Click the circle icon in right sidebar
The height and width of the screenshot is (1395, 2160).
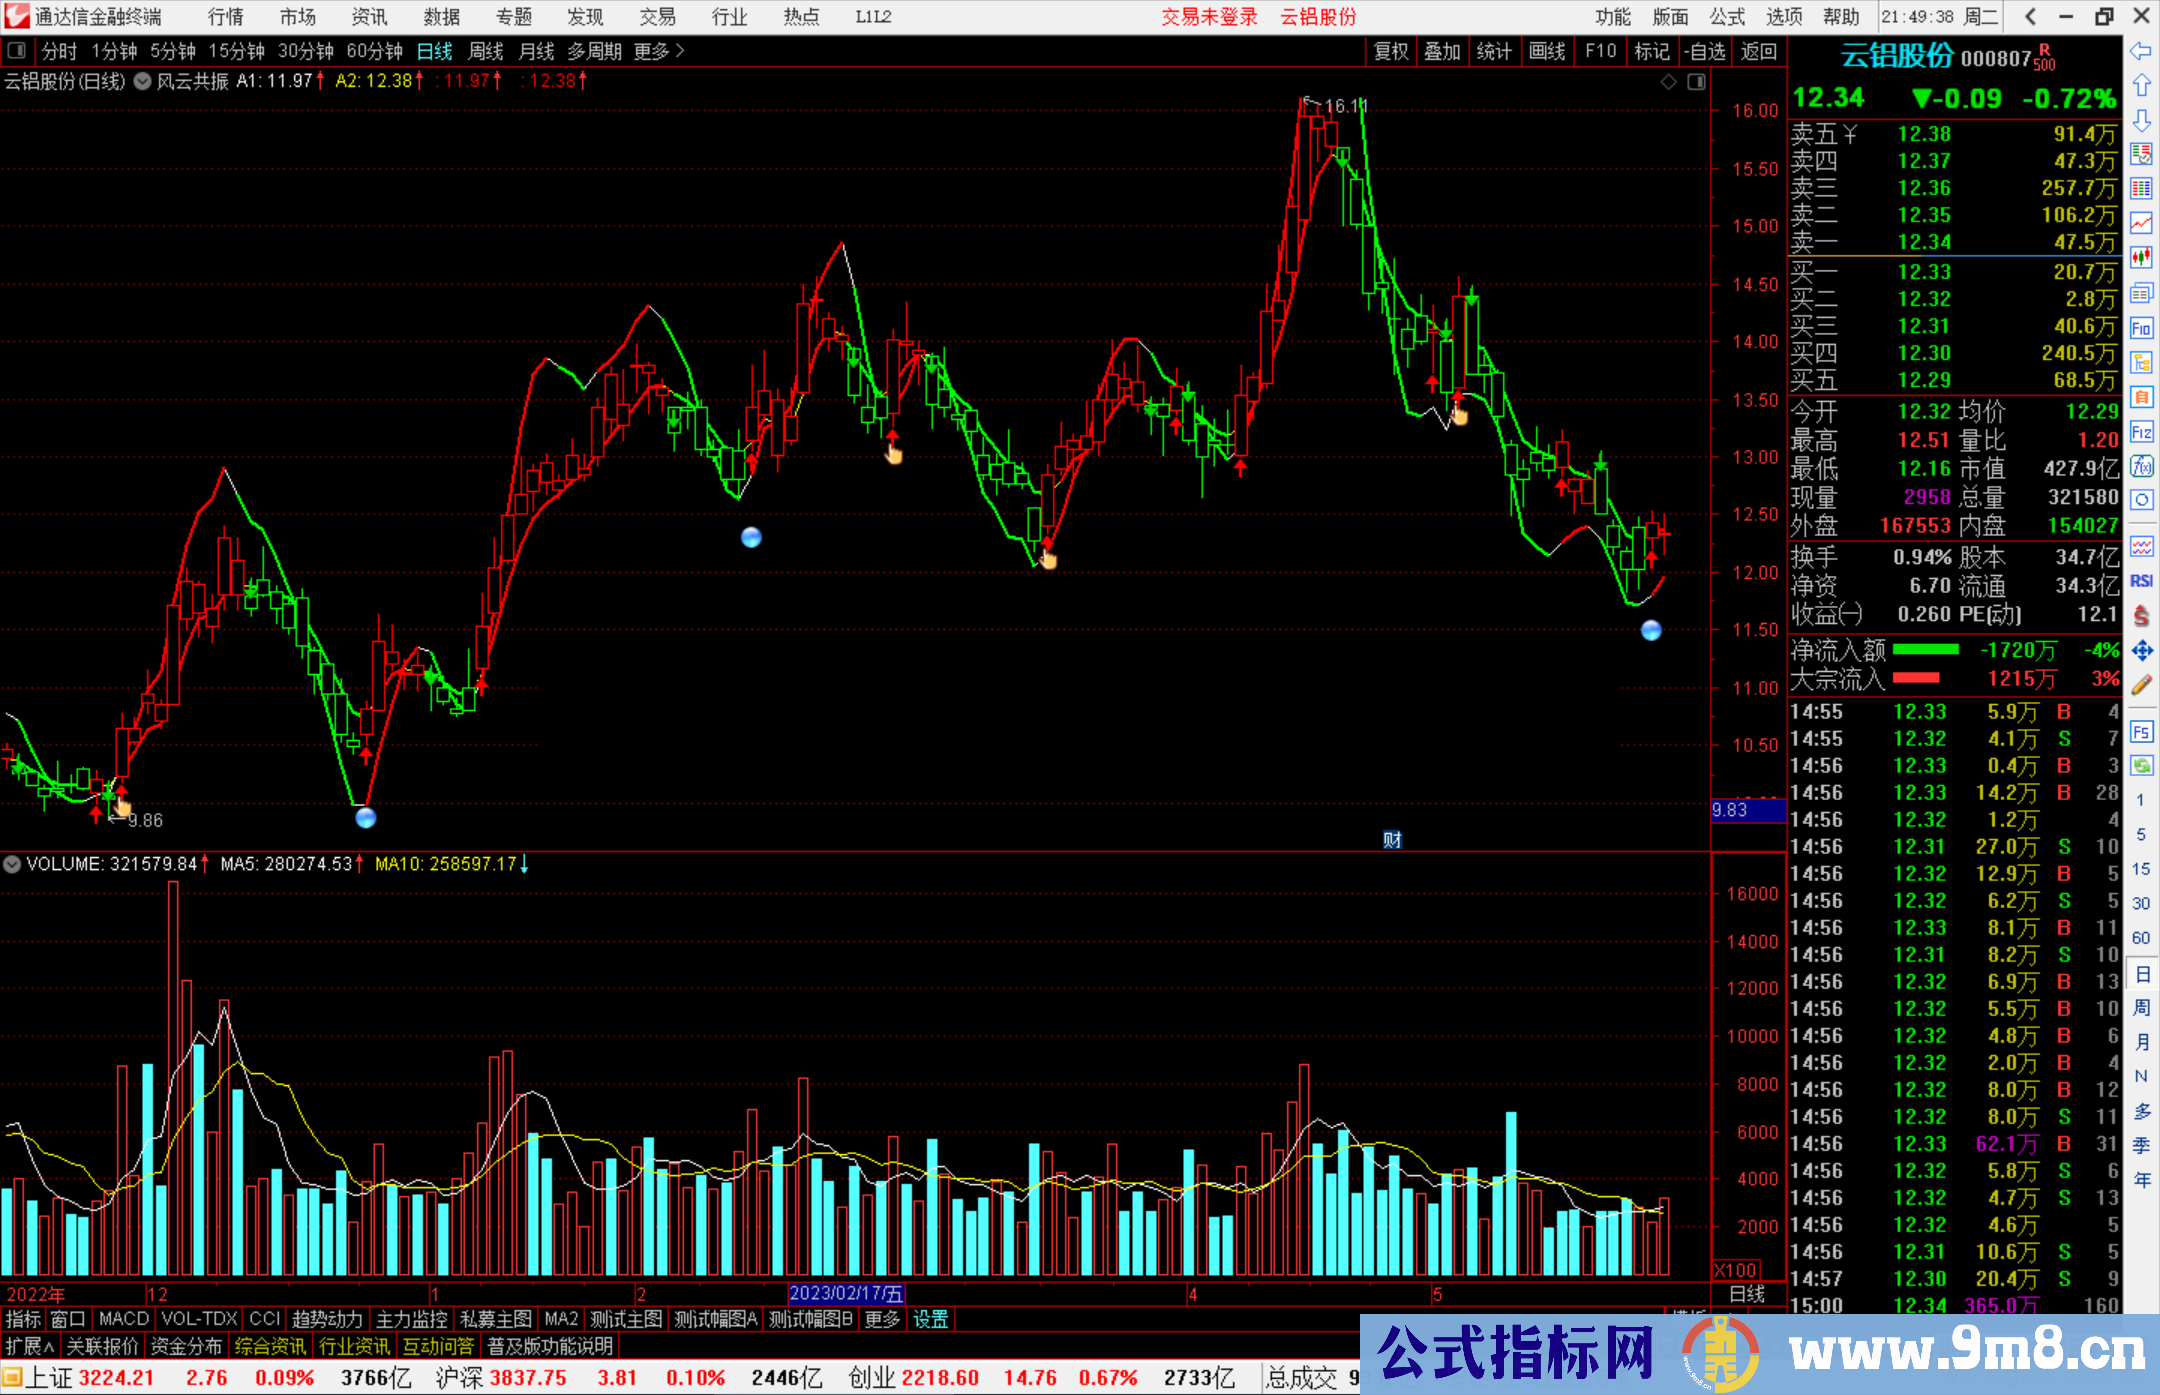click(x=2141, y=500)
